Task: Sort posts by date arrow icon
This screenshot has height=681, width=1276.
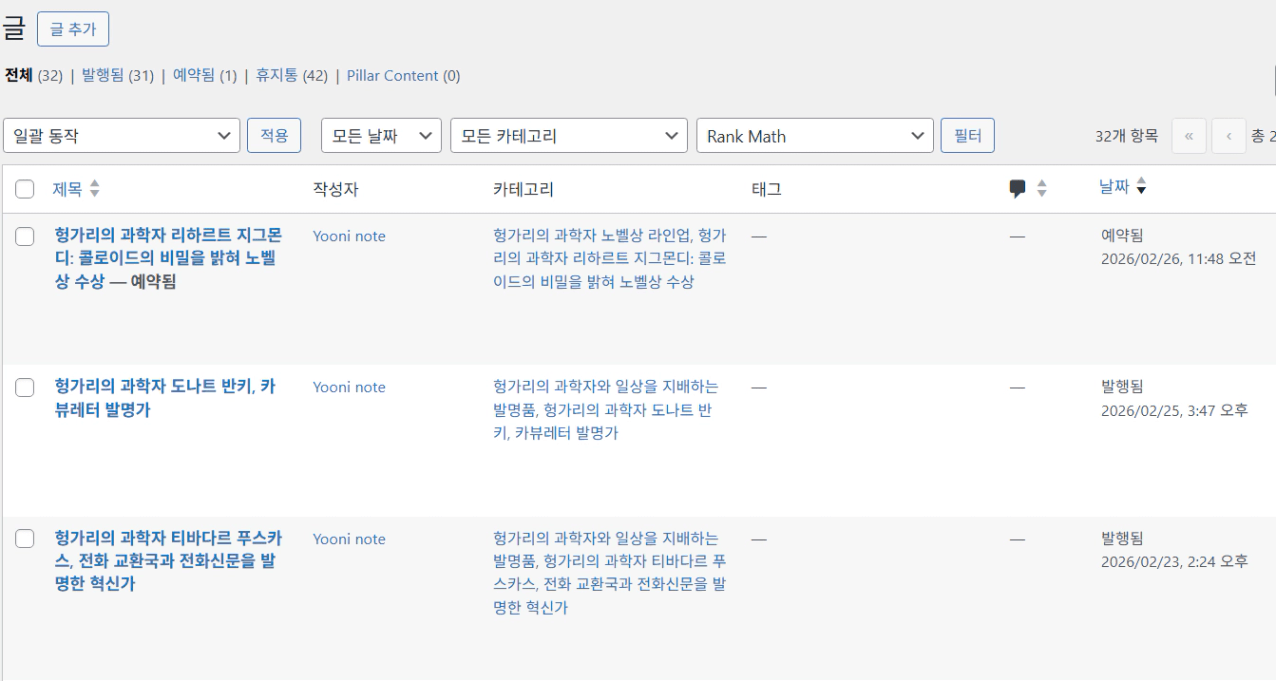Action: pos(1142,188)
